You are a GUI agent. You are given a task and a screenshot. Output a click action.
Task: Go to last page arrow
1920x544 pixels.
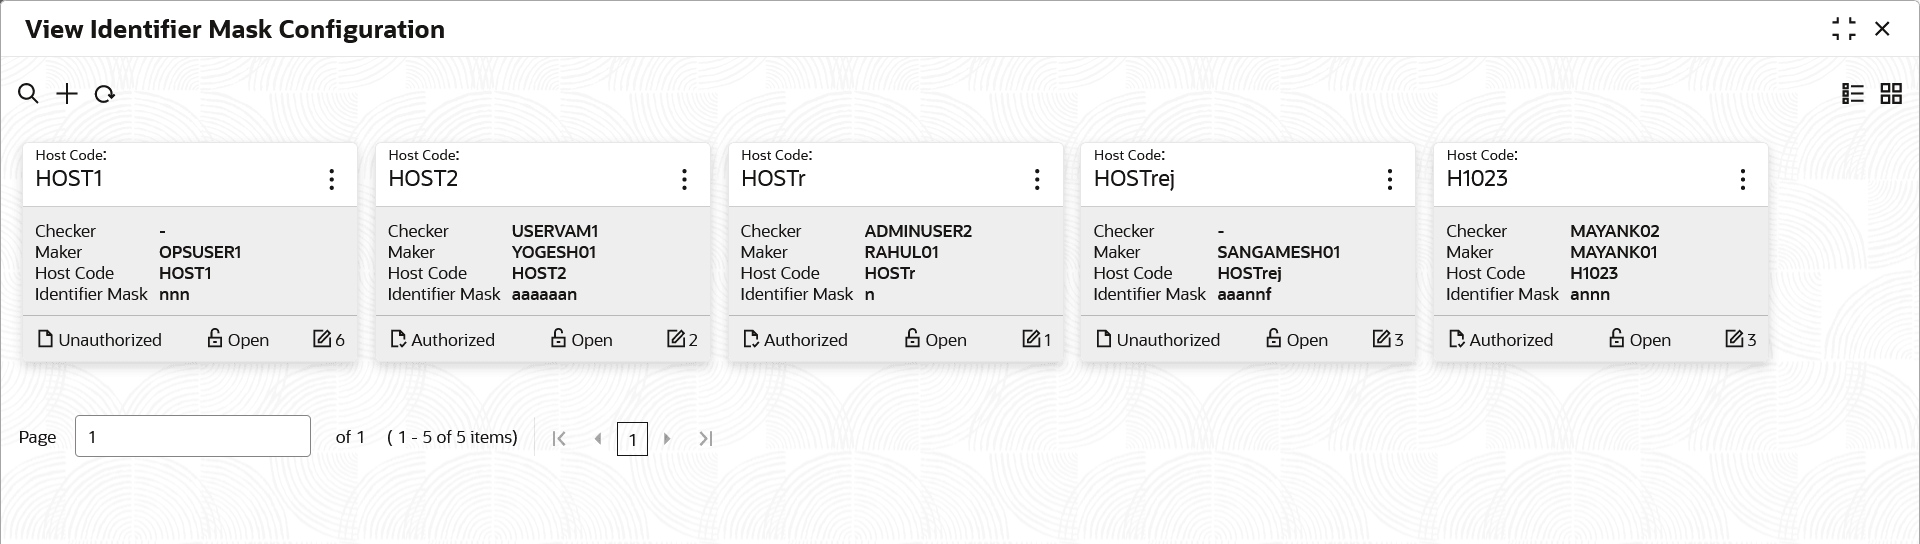[706, 438]
